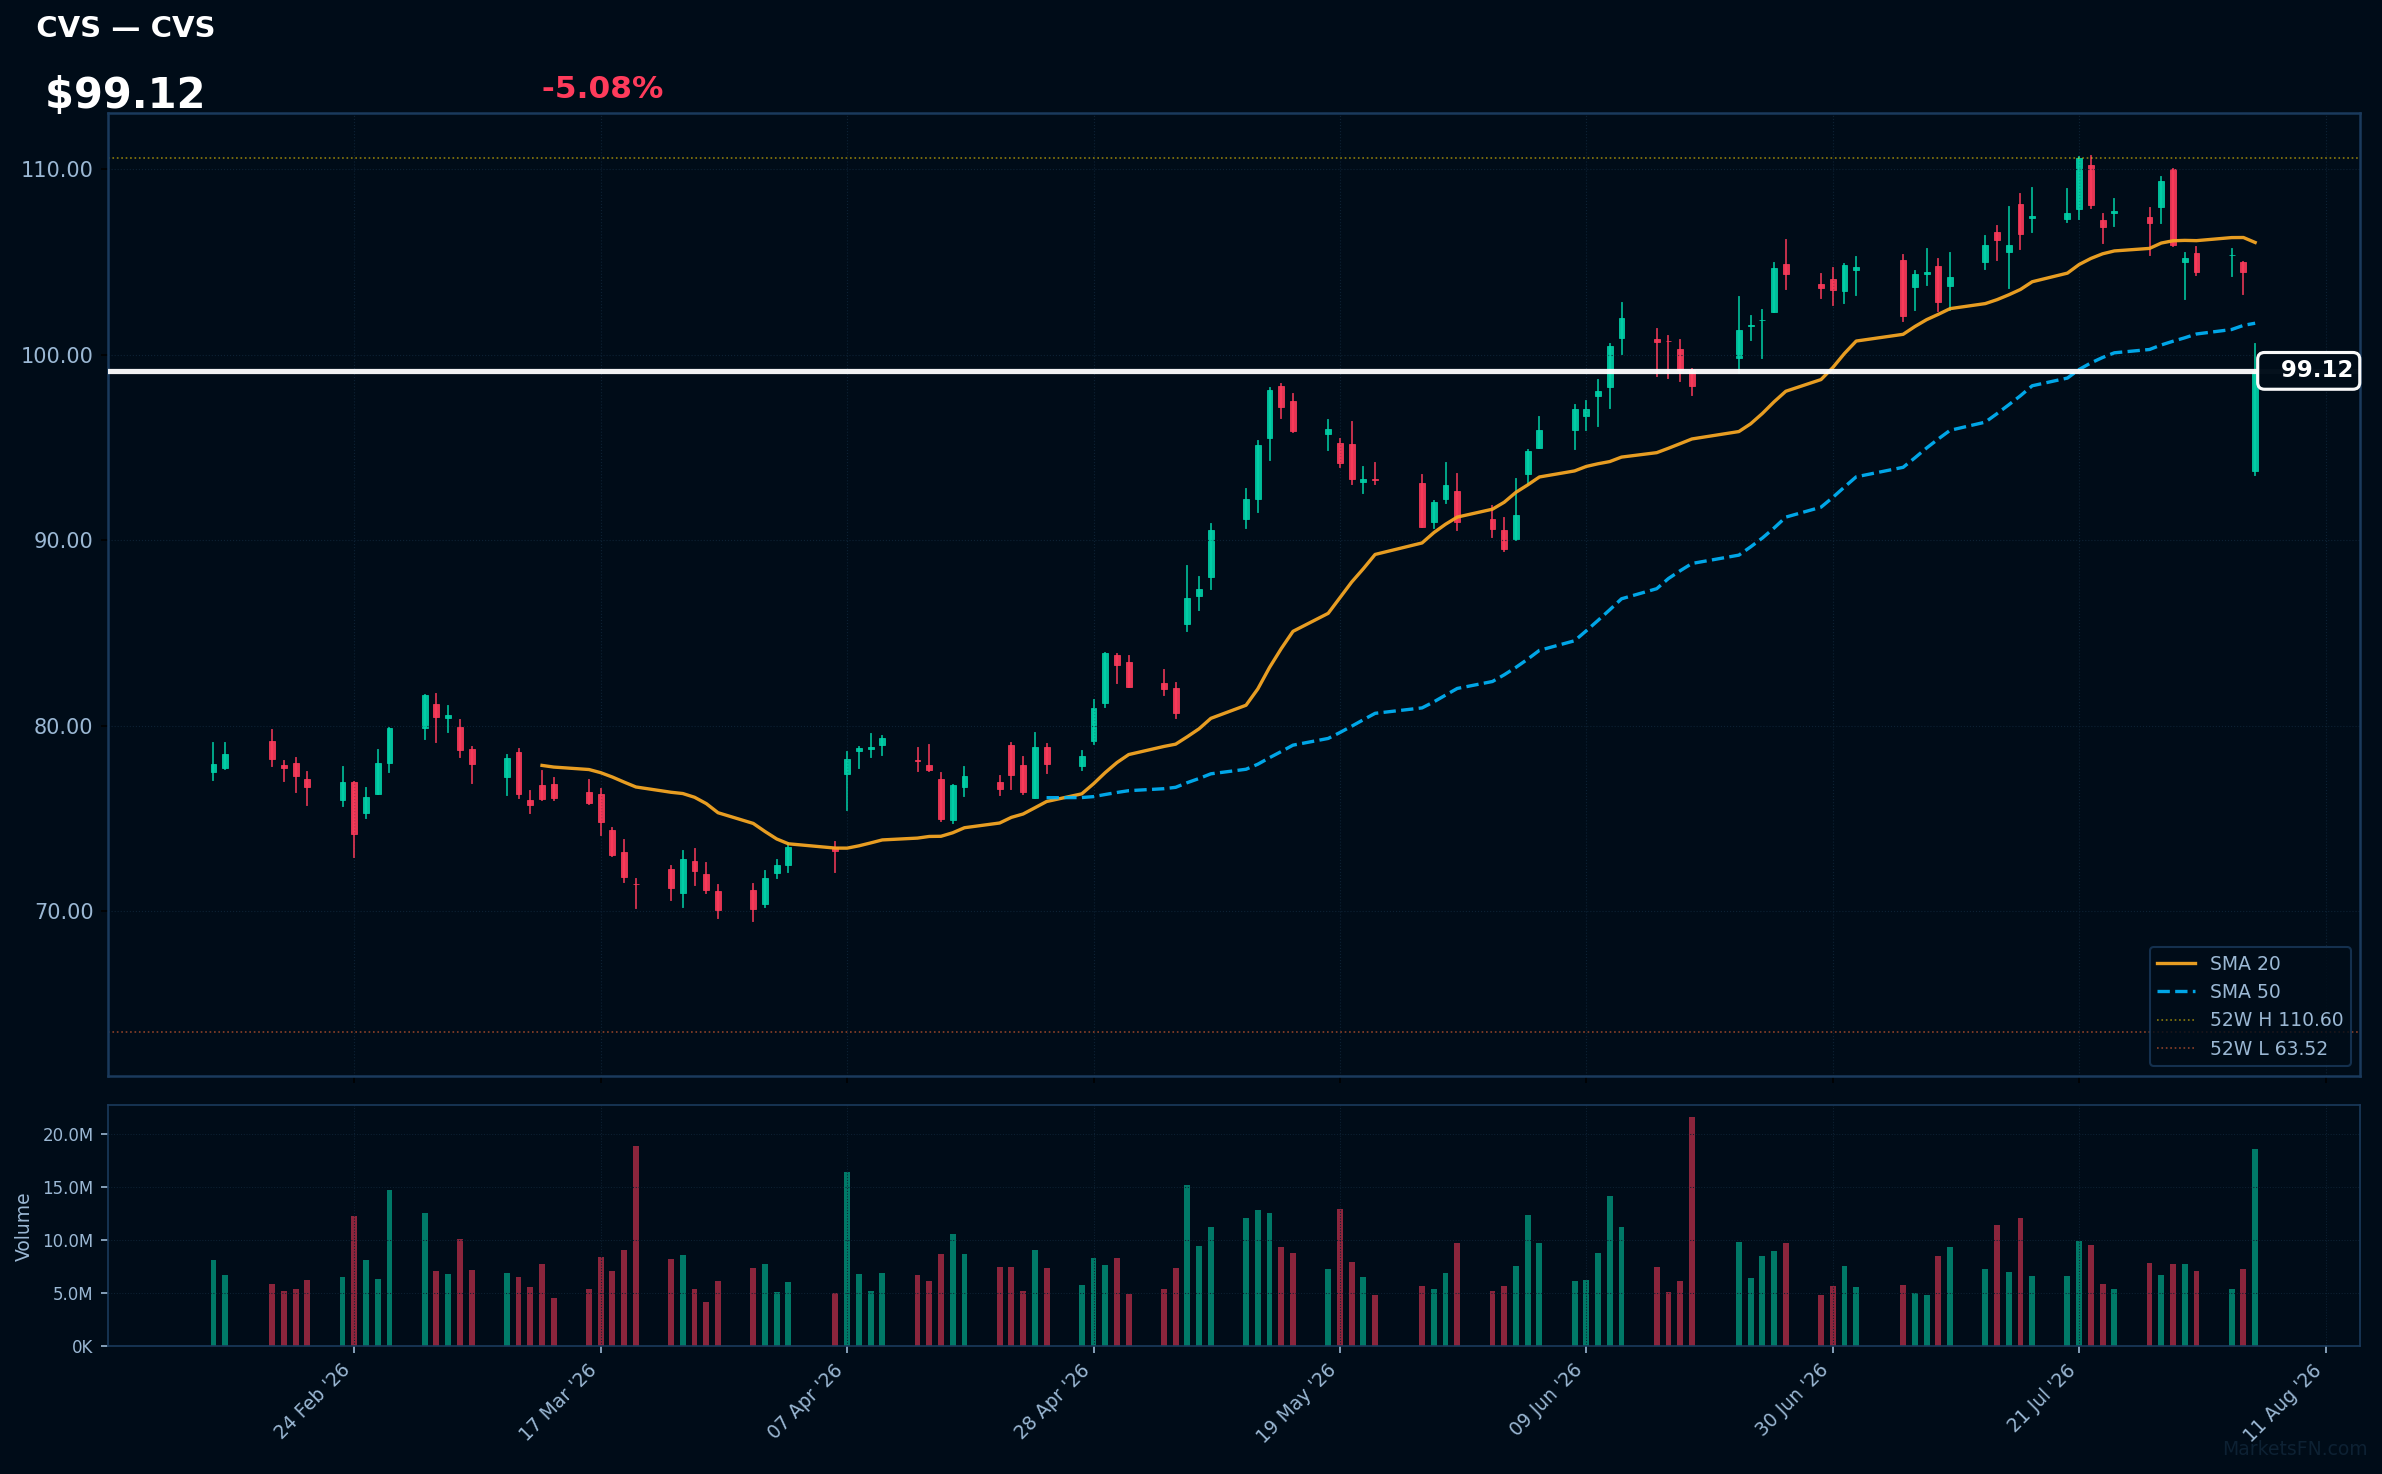The width and height of the screenshot is (2382, 1474).
Task: Click the tallest red volume bar in June
Action: (x=1692, y=1231)
